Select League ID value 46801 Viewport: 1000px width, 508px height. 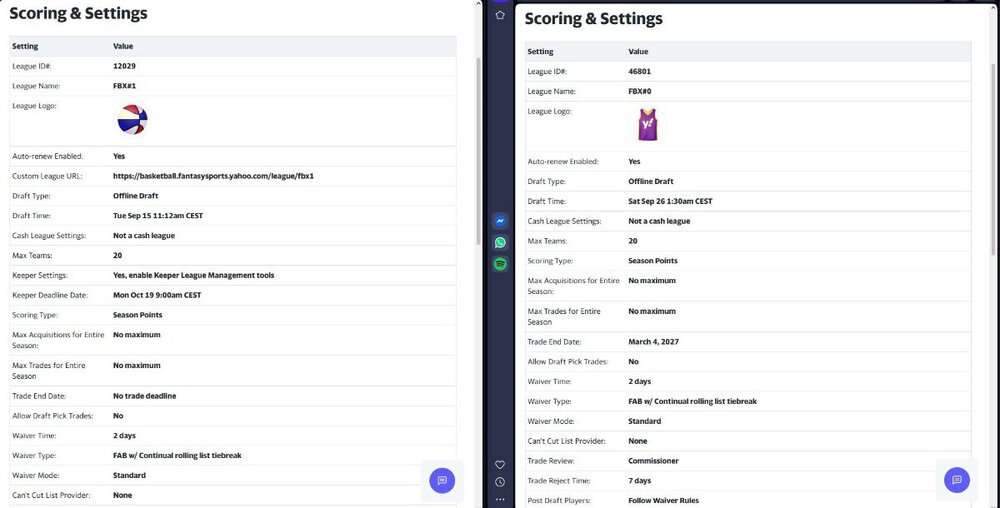tap(640, 71)
